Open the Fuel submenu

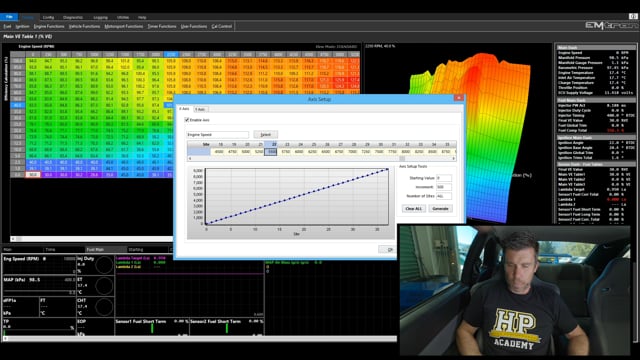(x=7, y=26)
